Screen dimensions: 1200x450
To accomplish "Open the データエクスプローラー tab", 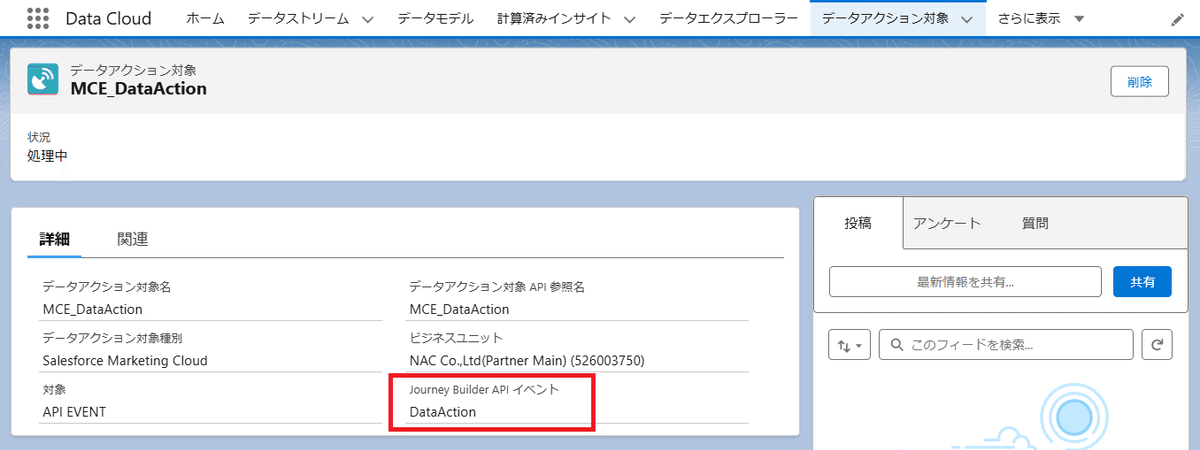I will (729, 19).
